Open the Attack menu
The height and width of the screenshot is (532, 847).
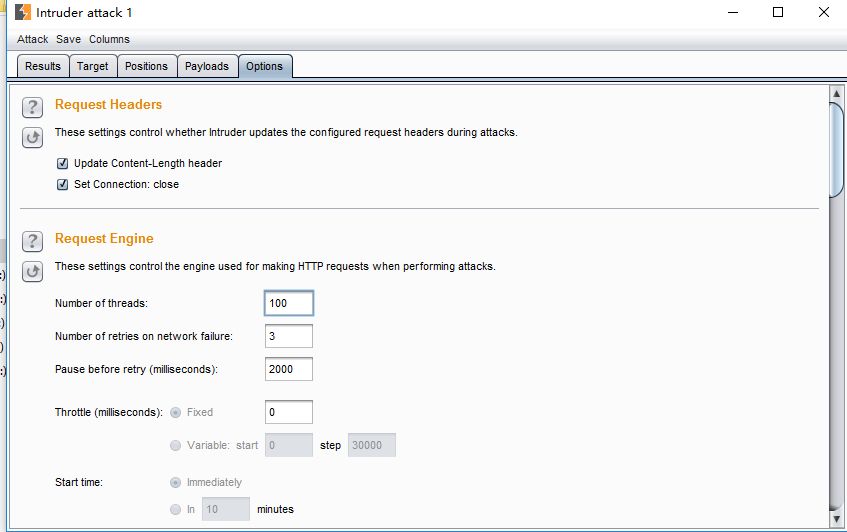point(32,39)
